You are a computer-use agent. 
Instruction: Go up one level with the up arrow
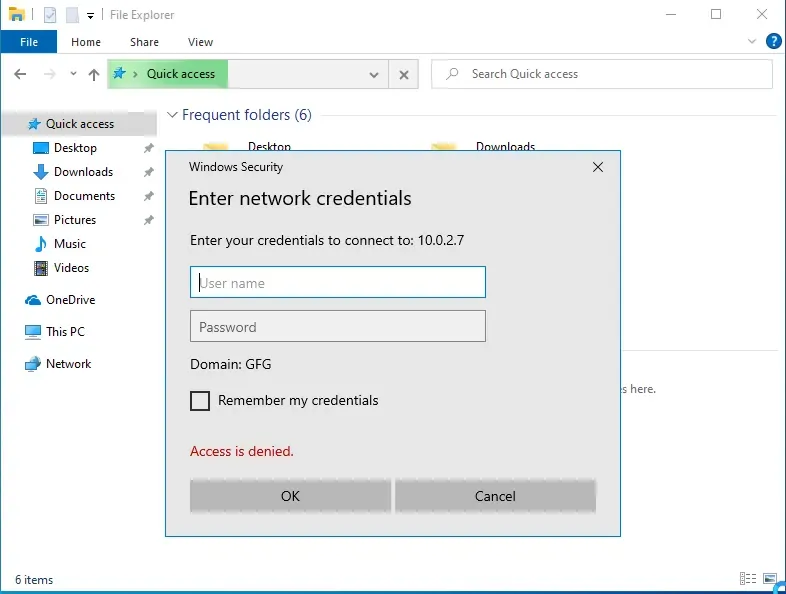[x=94, y=75]
